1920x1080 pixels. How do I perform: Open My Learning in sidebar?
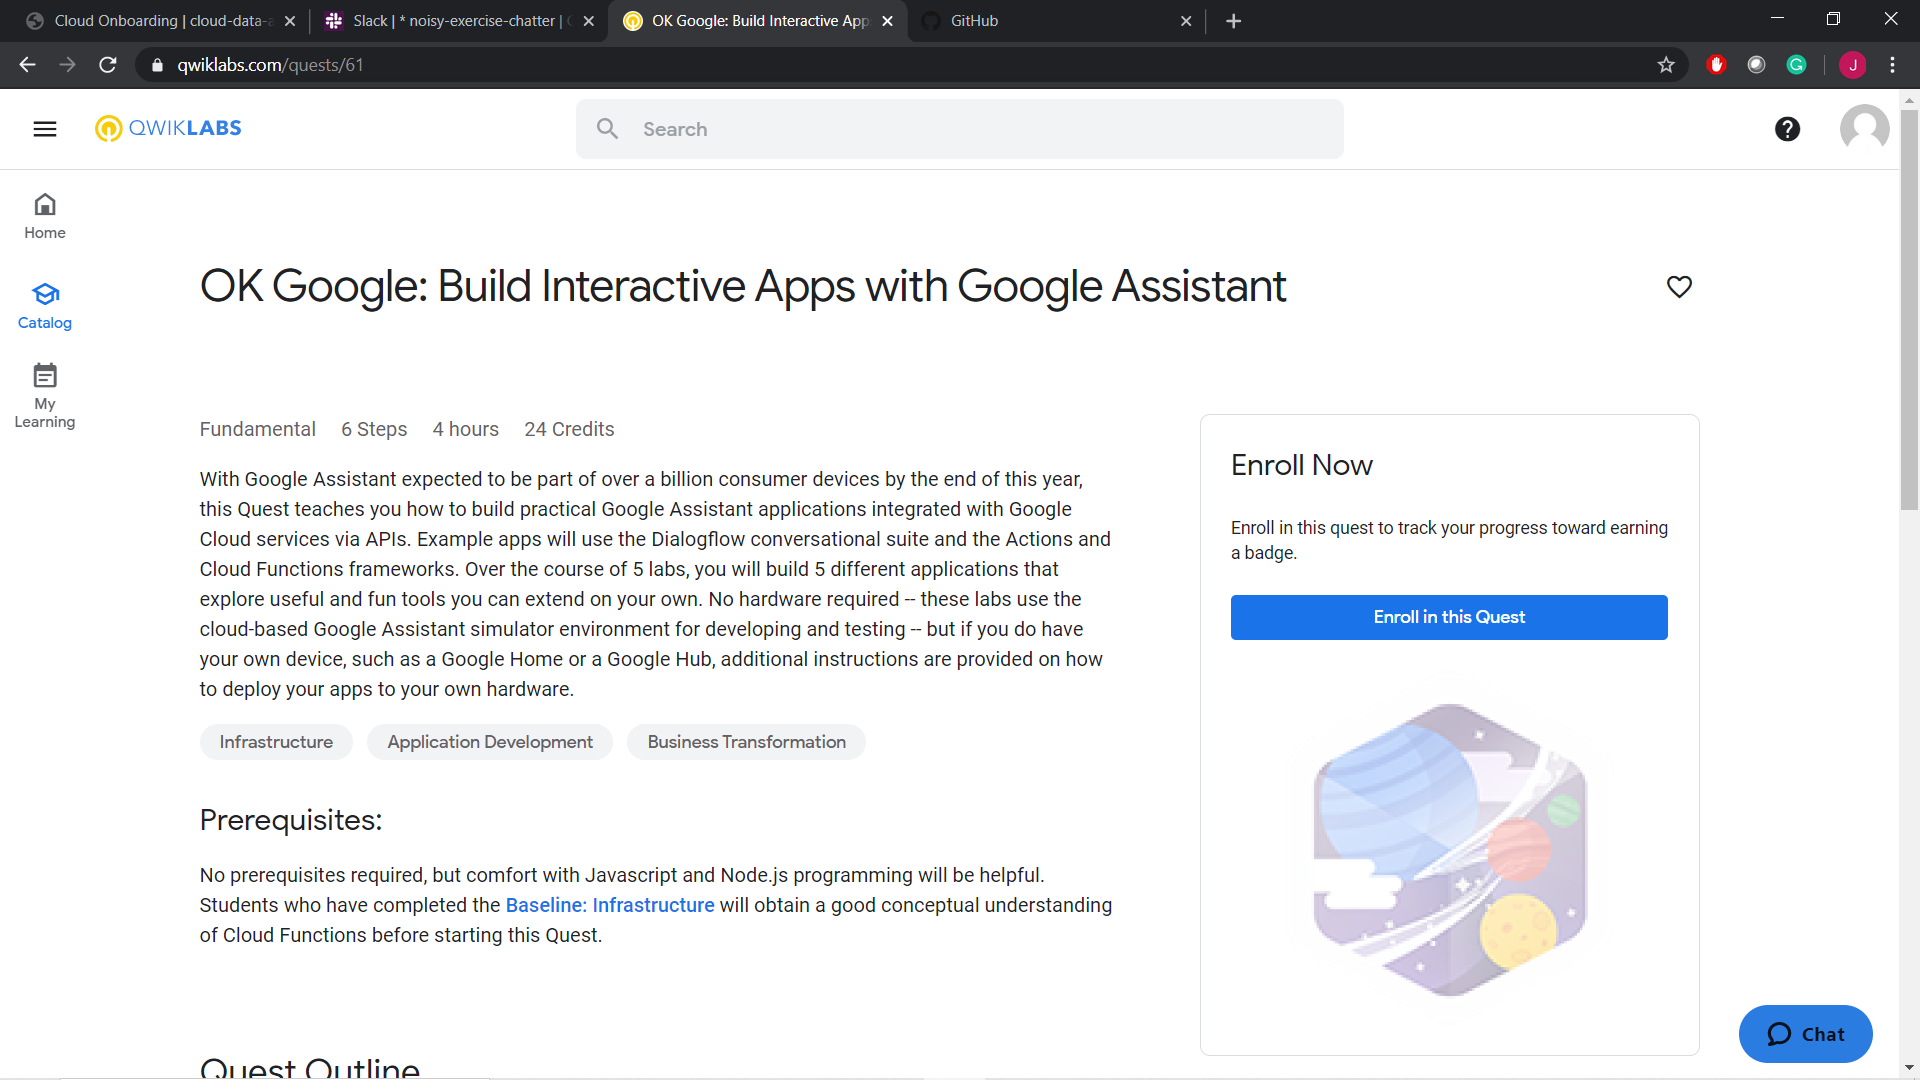click(45, 396)
